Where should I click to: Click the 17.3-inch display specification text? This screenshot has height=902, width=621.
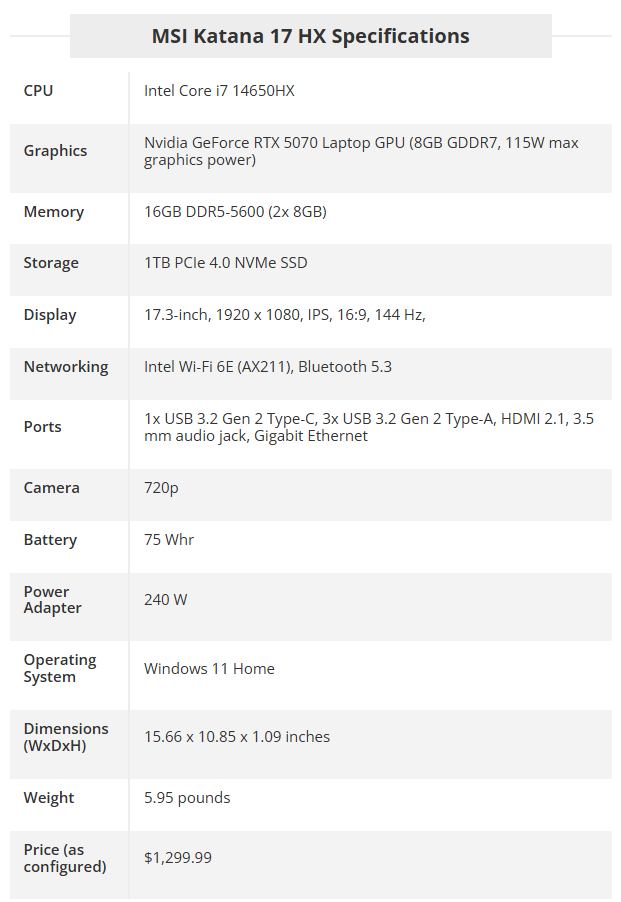285,315
